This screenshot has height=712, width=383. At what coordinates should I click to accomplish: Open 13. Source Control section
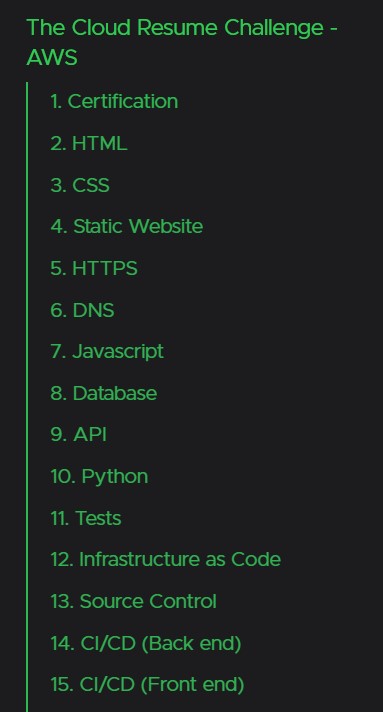click(x=134, y=601)
